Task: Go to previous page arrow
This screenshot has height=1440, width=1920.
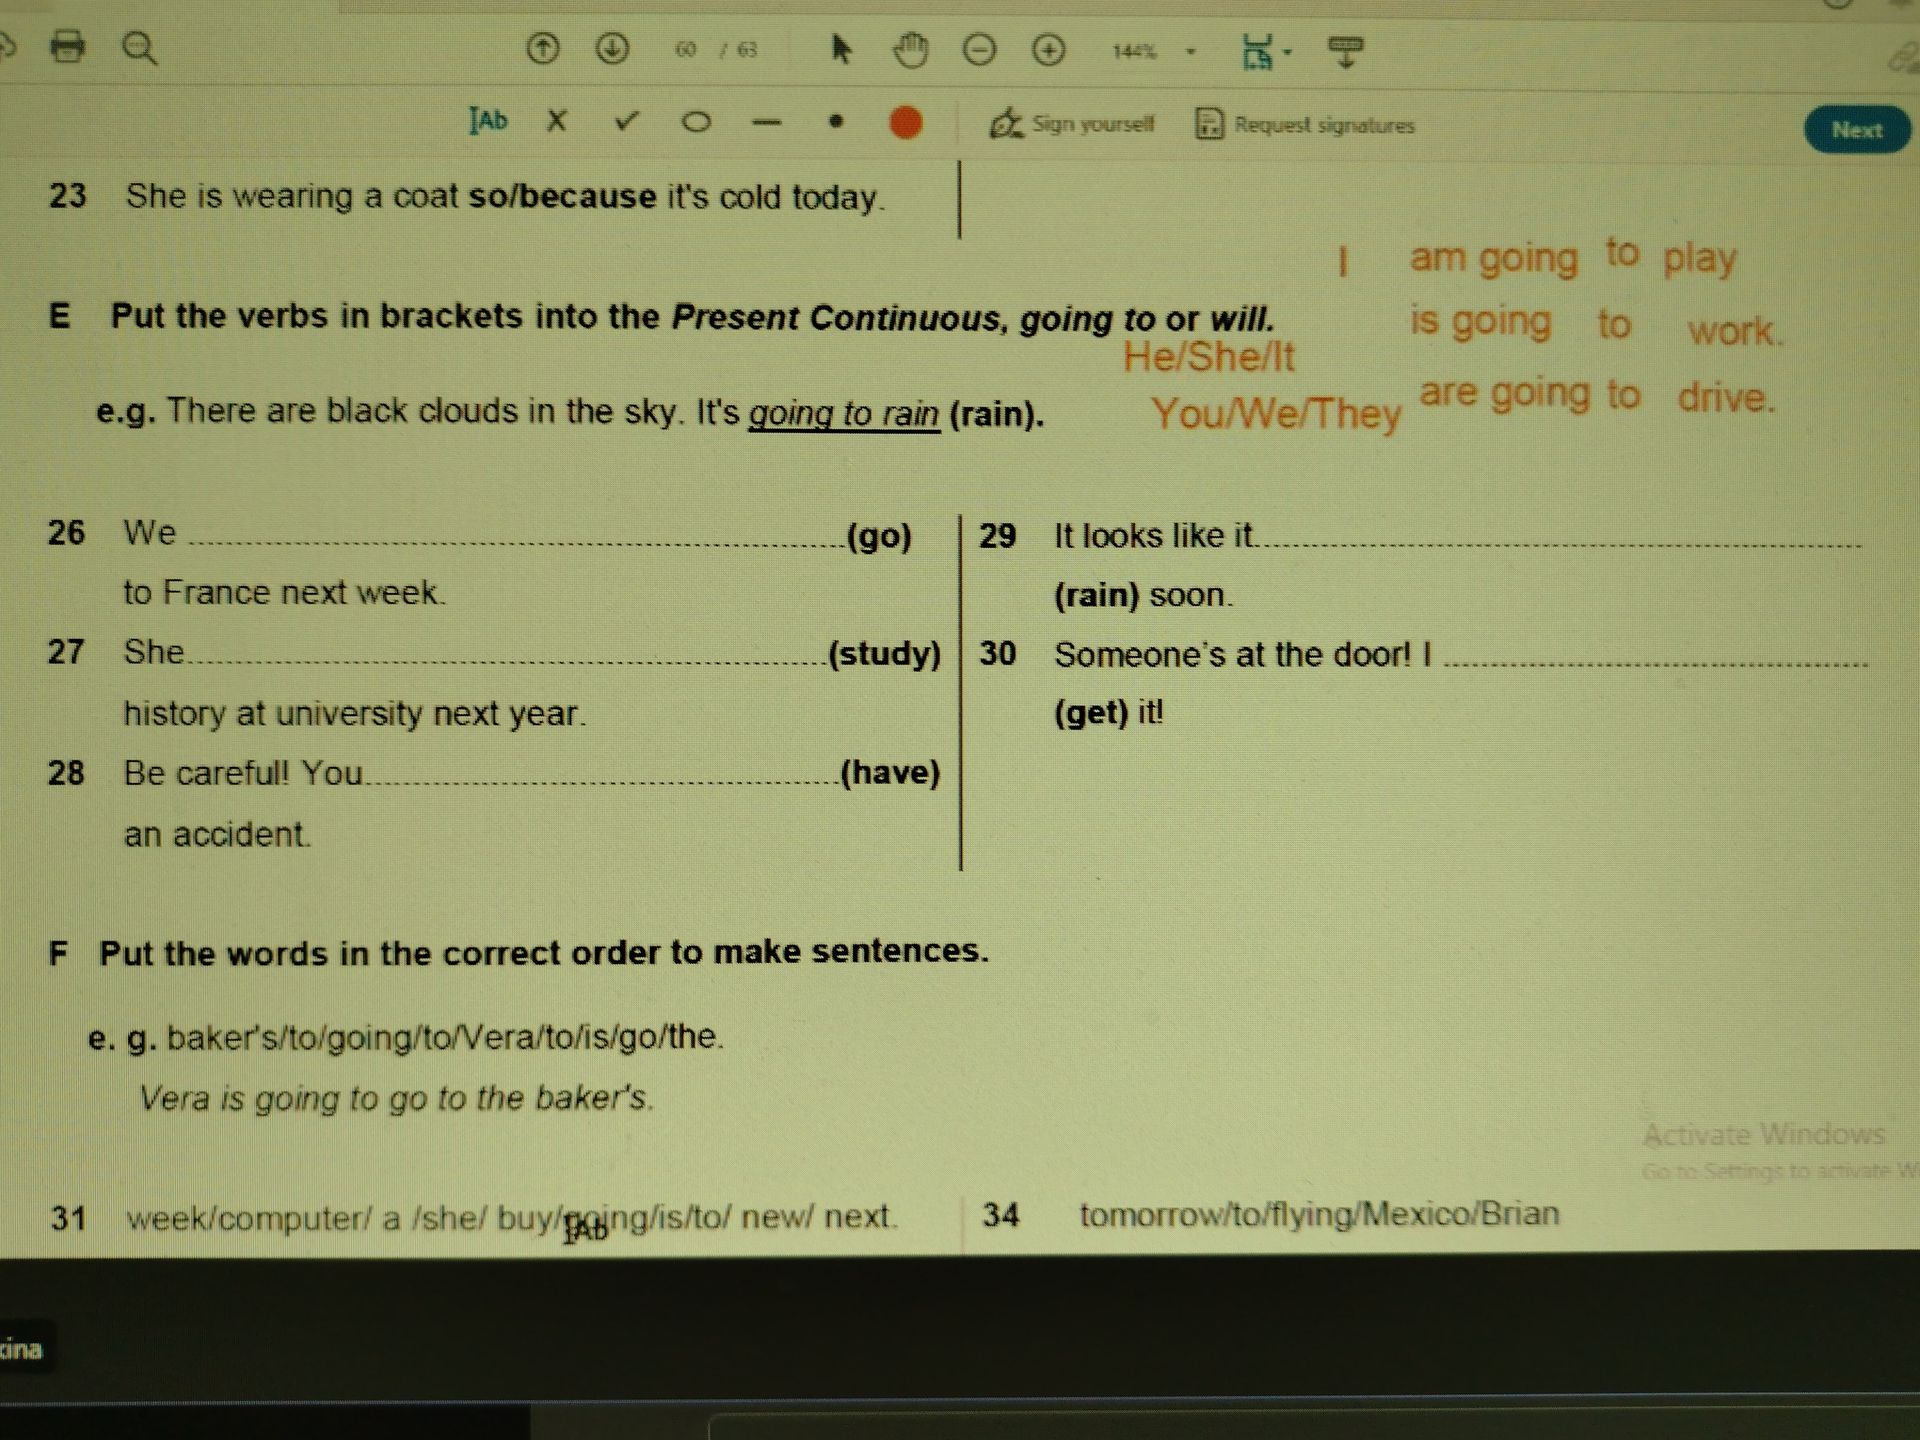Action: point(543,48)
